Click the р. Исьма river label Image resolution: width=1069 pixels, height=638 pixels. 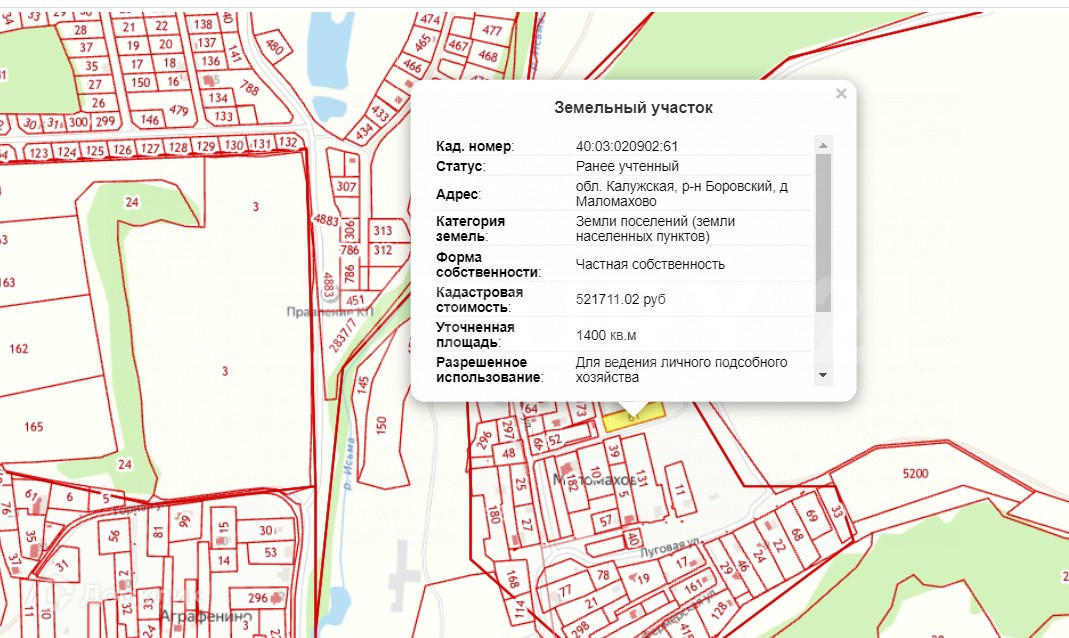(348, 465)
